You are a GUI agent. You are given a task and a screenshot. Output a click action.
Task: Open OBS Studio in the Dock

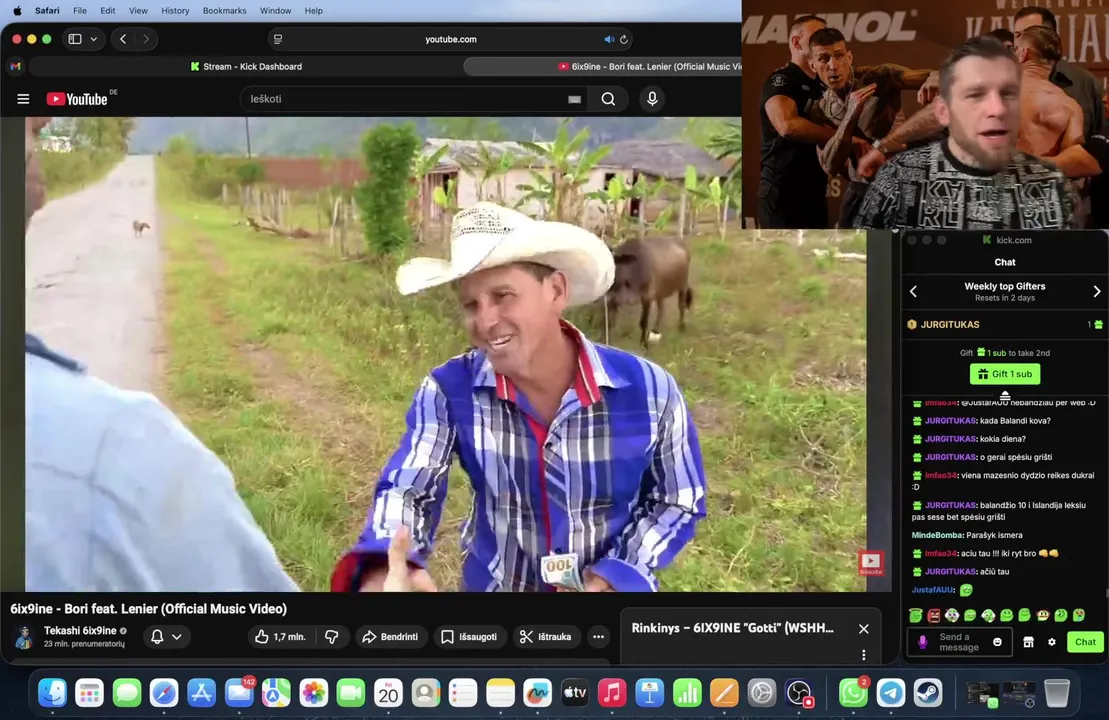point(799,692)
